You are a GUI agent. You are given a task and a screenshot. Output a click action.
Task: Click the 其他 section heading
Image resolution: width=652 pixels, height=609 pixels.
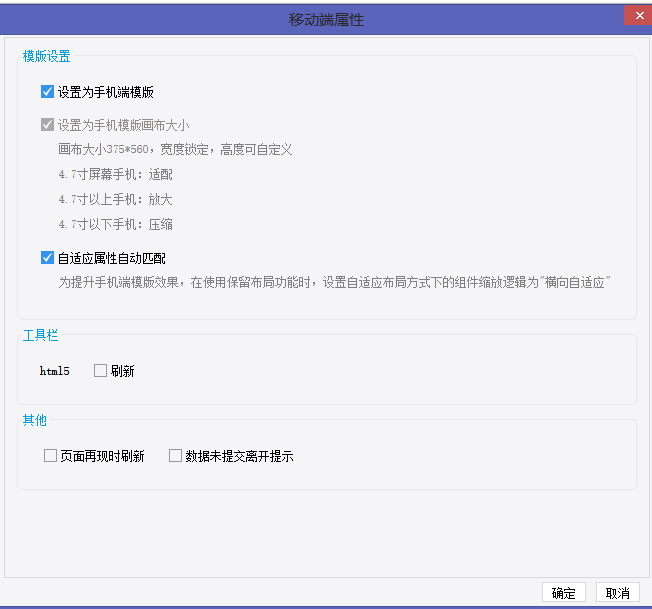point(35,420)
